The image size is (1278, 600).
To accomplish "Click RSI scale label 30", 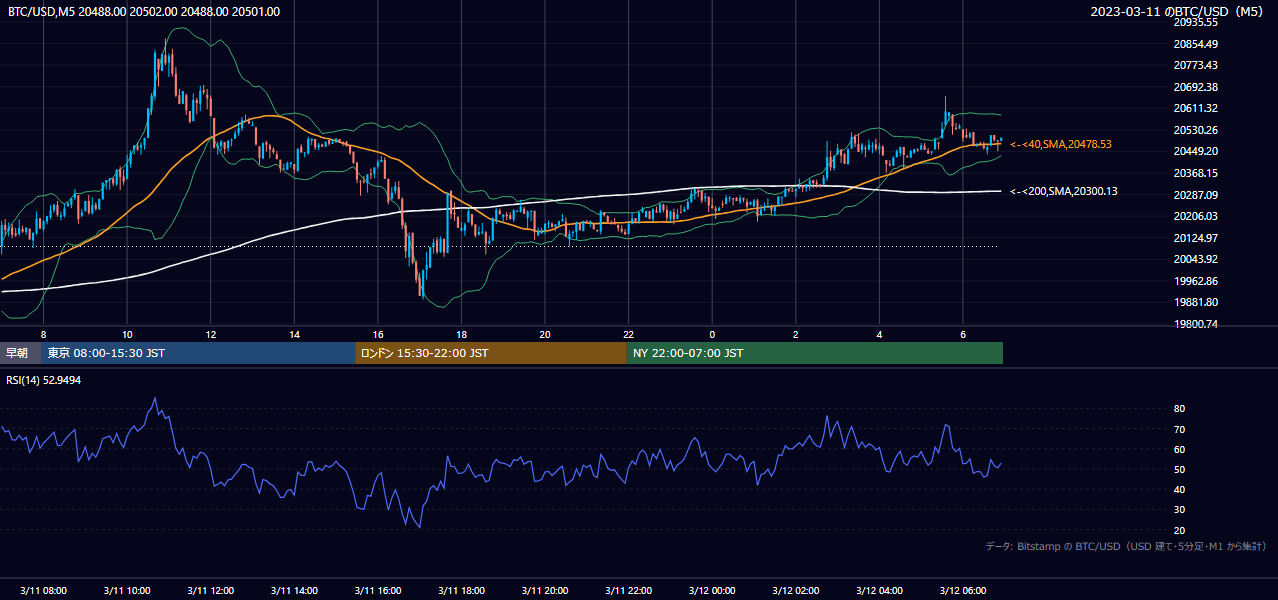I will (1179, 510).
